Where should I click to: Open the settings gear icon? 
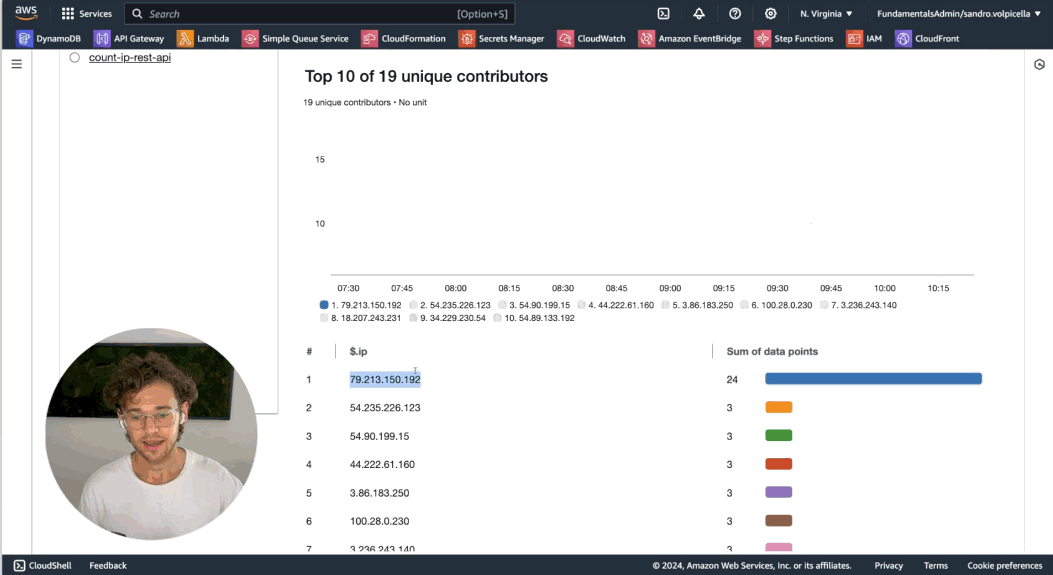pyautogui.click(x=770, y=13)
